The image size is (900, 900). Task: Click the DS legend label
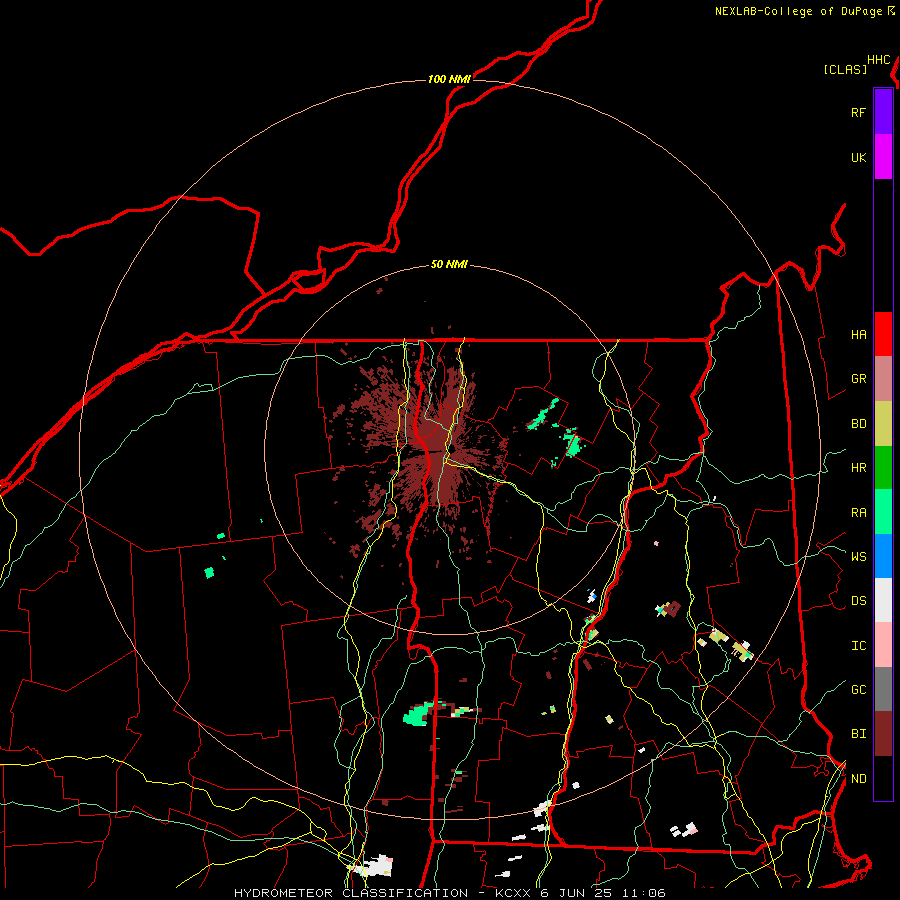click(x=858, y=601)
